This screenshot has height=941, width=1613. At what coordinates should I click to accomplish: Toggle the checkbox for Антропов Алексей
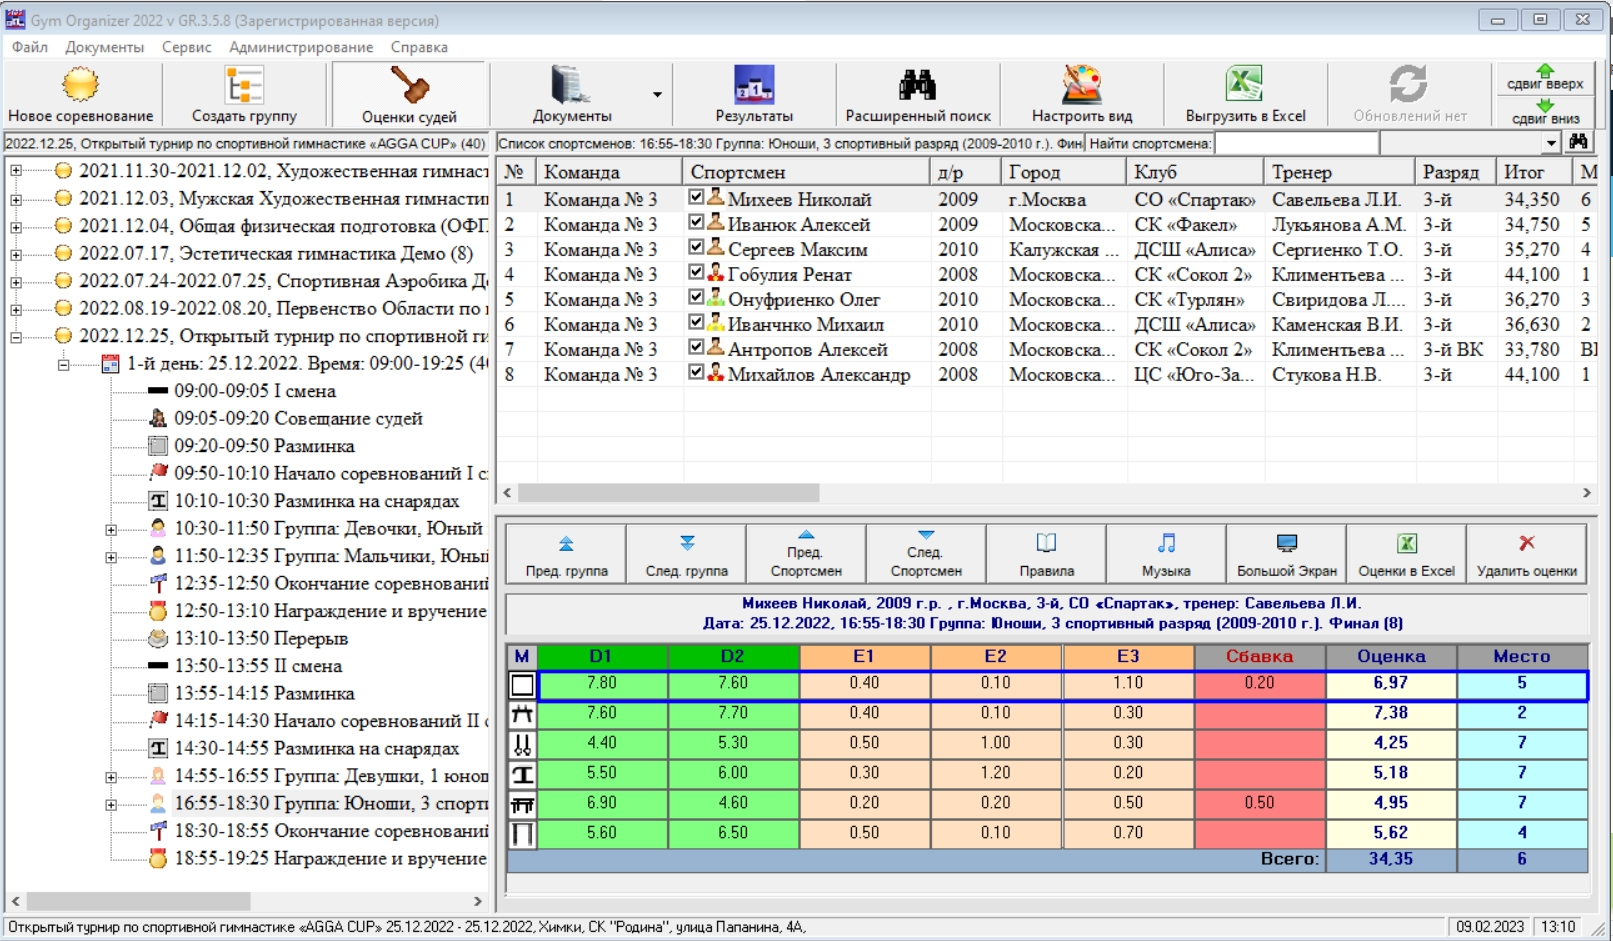coord(696,348)
